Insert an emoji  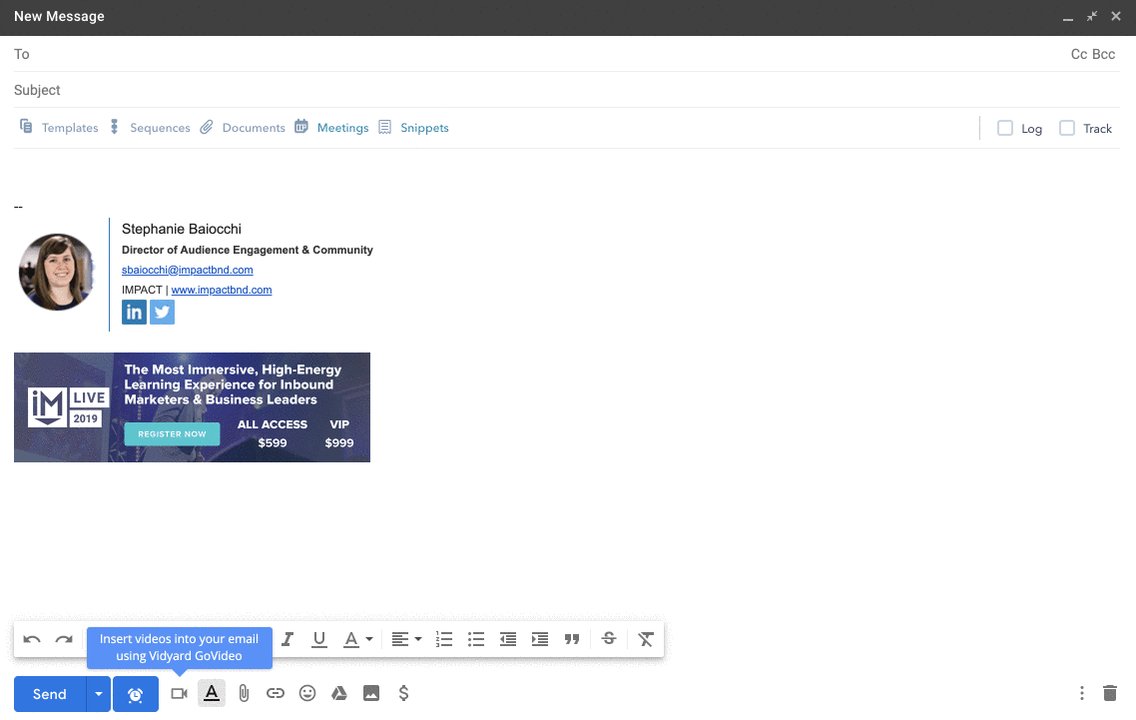click(307, 694)
